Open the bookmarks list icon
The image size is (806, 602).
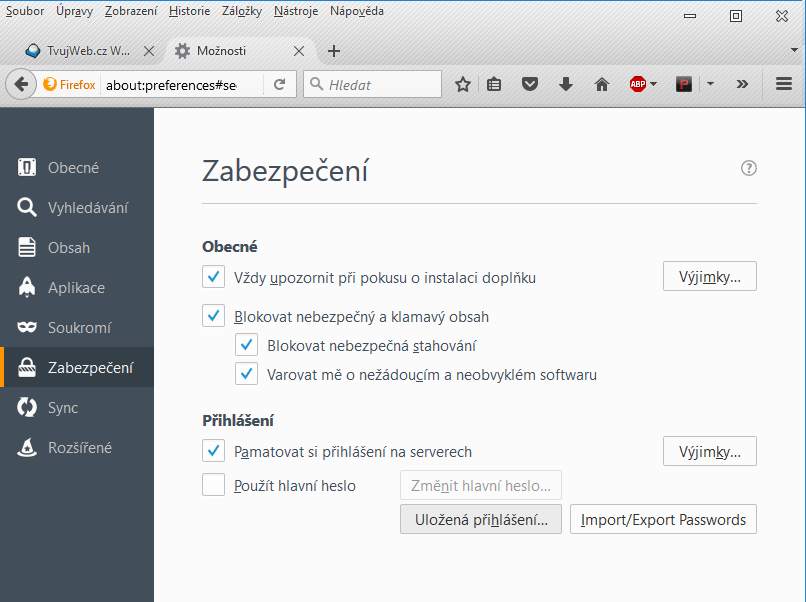click(494, 85)
